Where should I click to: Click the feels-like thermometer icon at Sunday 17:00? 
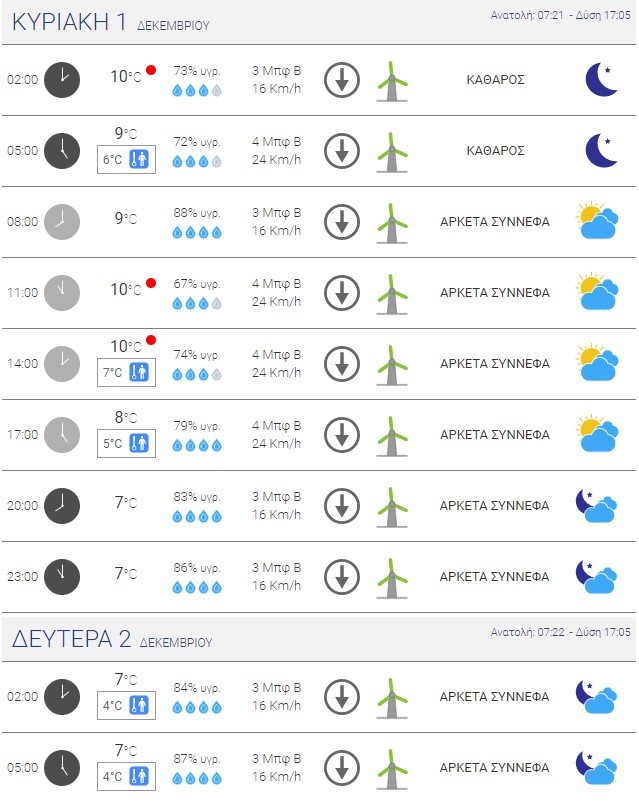click(x=139, y=444)
